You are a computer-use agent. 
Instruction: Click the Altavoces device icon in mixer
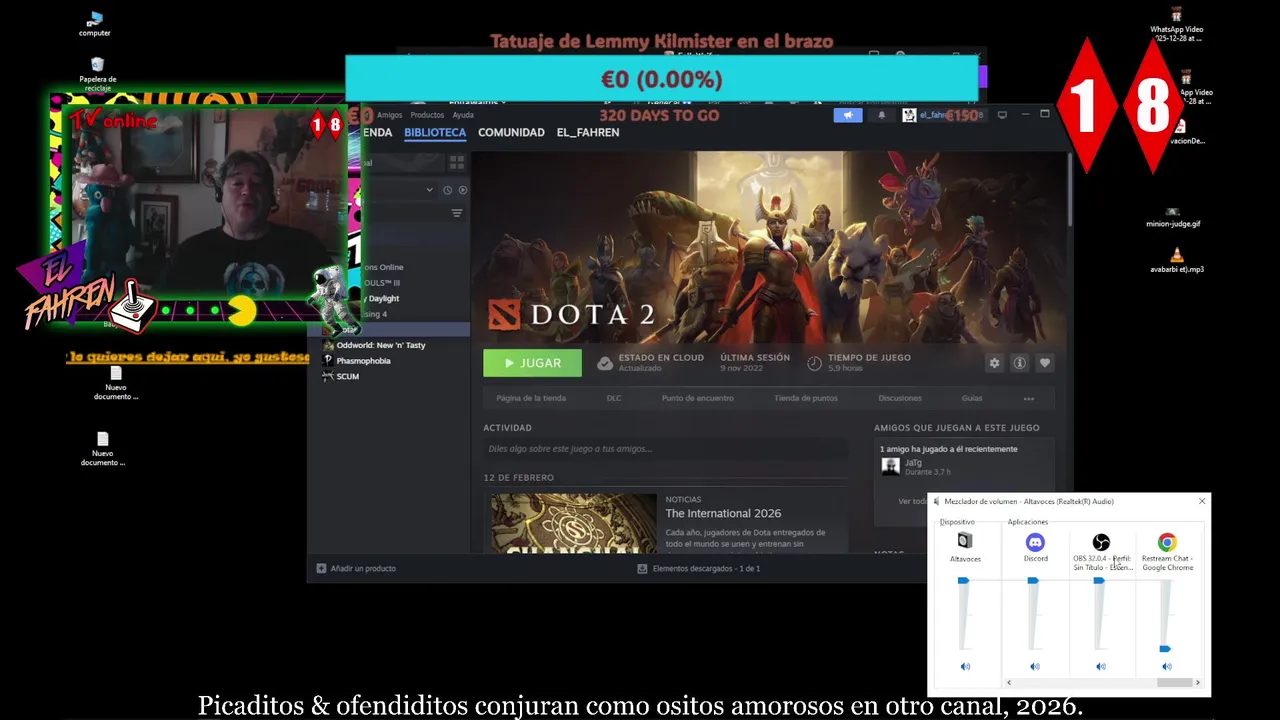(965, 541)
